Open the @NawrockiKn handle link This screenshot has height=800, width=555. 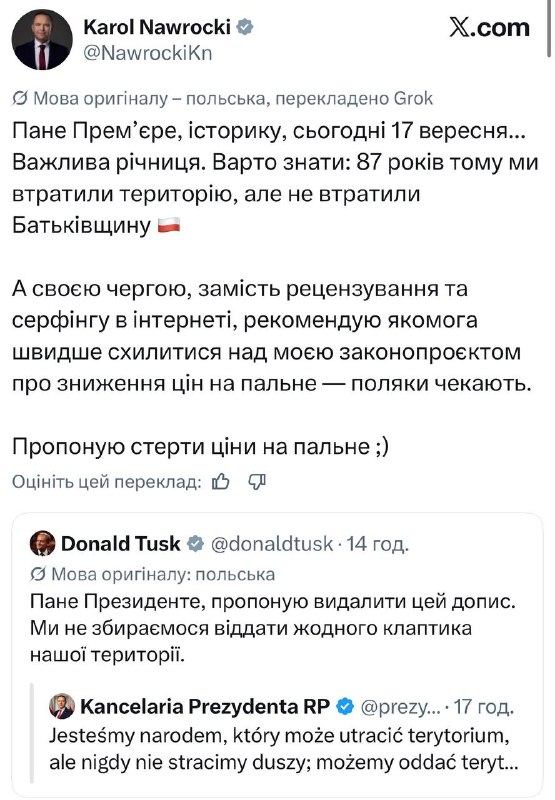147,53
